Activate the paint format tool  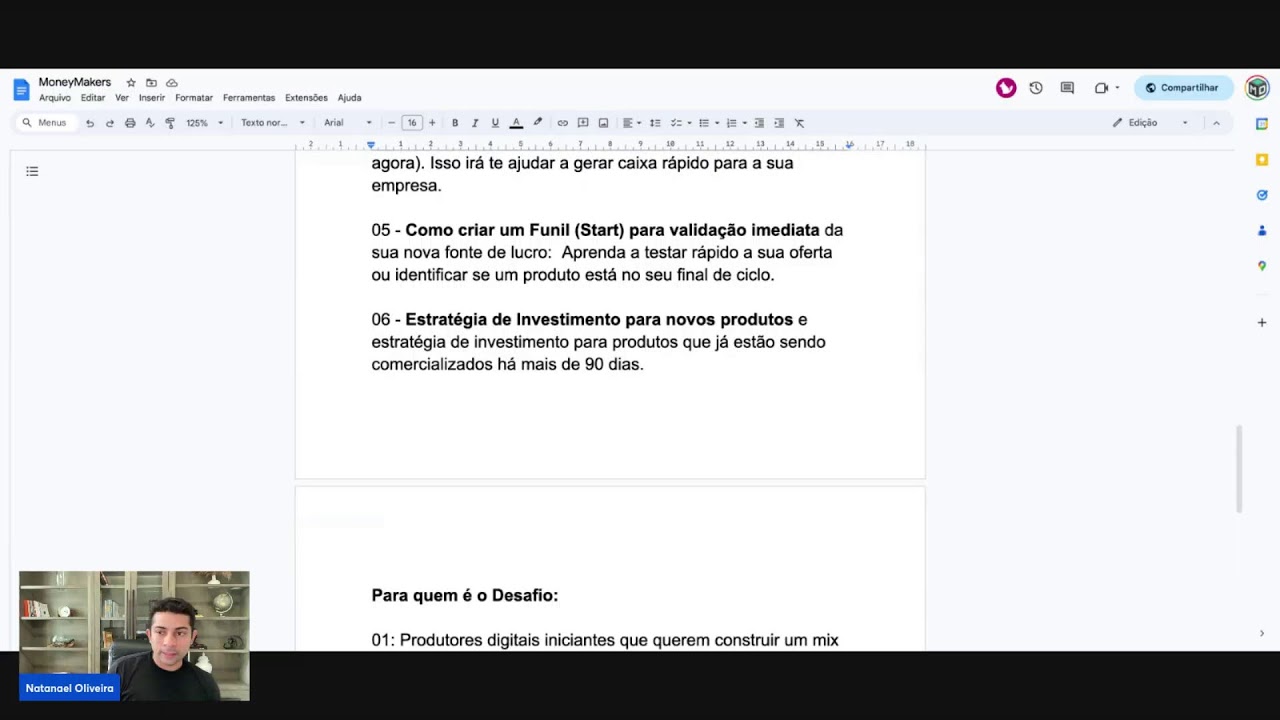tap(170, 123)
